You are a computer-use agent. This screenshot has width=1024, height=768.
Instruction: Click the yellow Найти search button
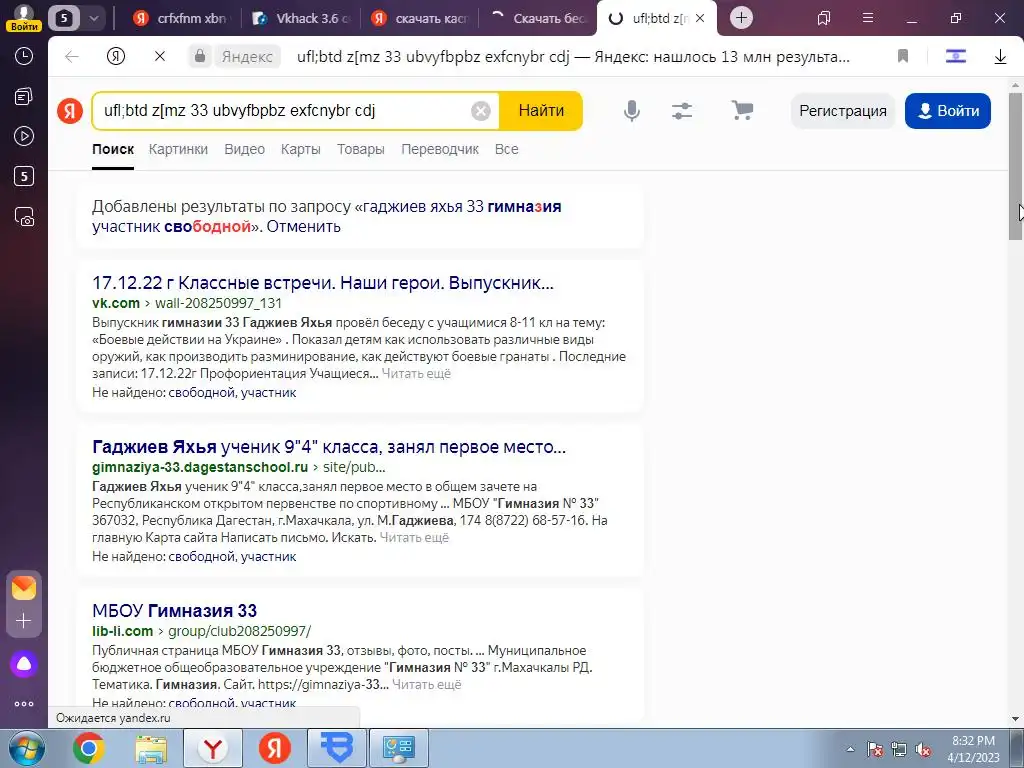(x=541, y=110)
